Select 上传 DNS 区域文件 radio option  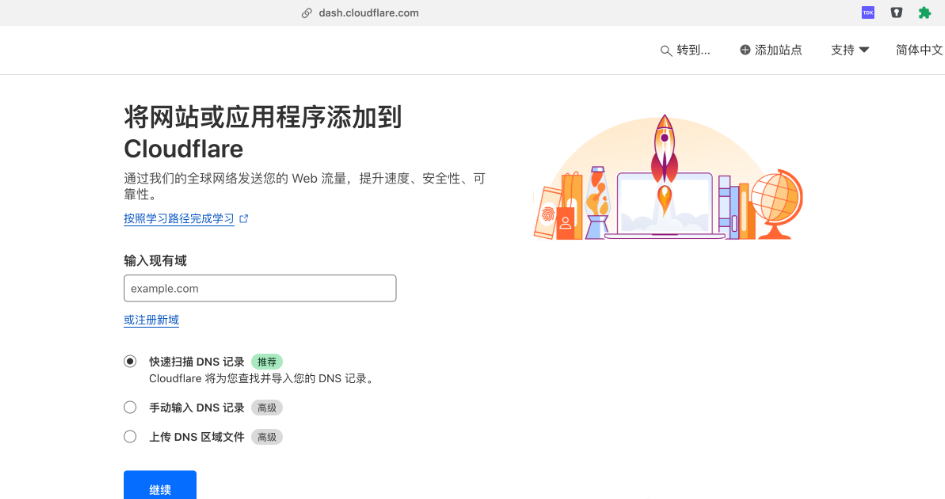(130, 436)
